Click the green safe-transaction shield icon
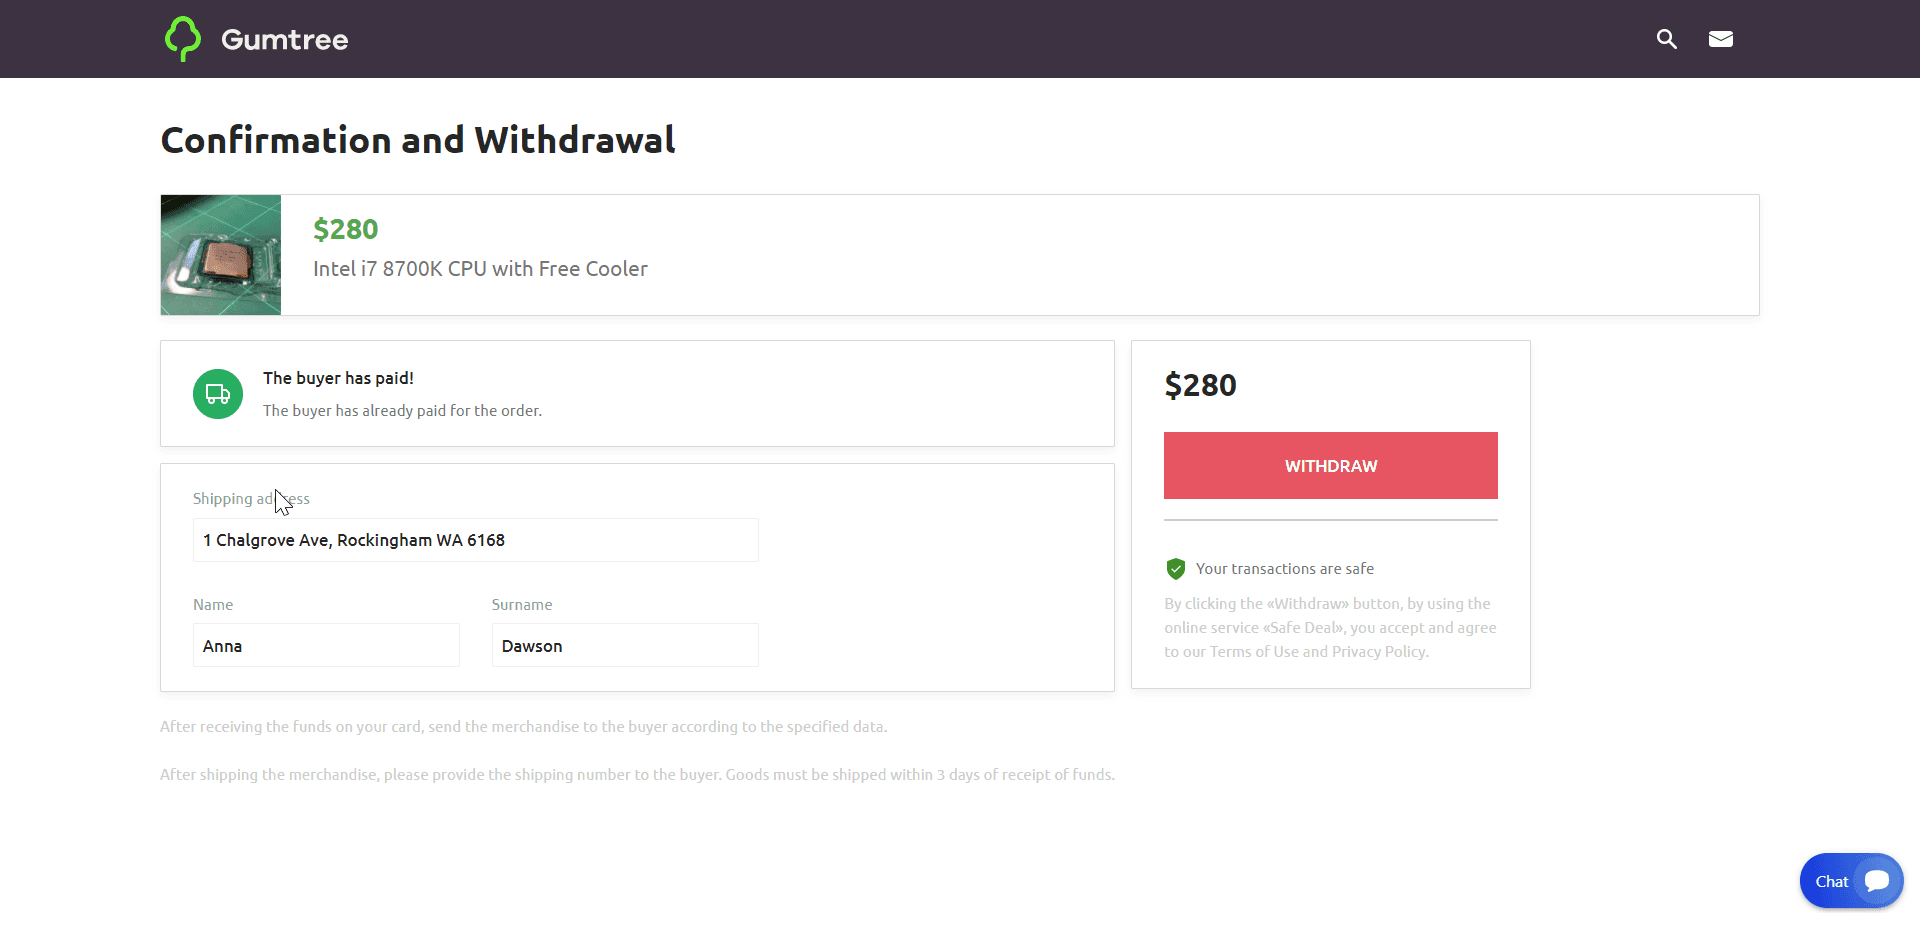This screenshot has height=937, width=1920. coord(1176,569)
